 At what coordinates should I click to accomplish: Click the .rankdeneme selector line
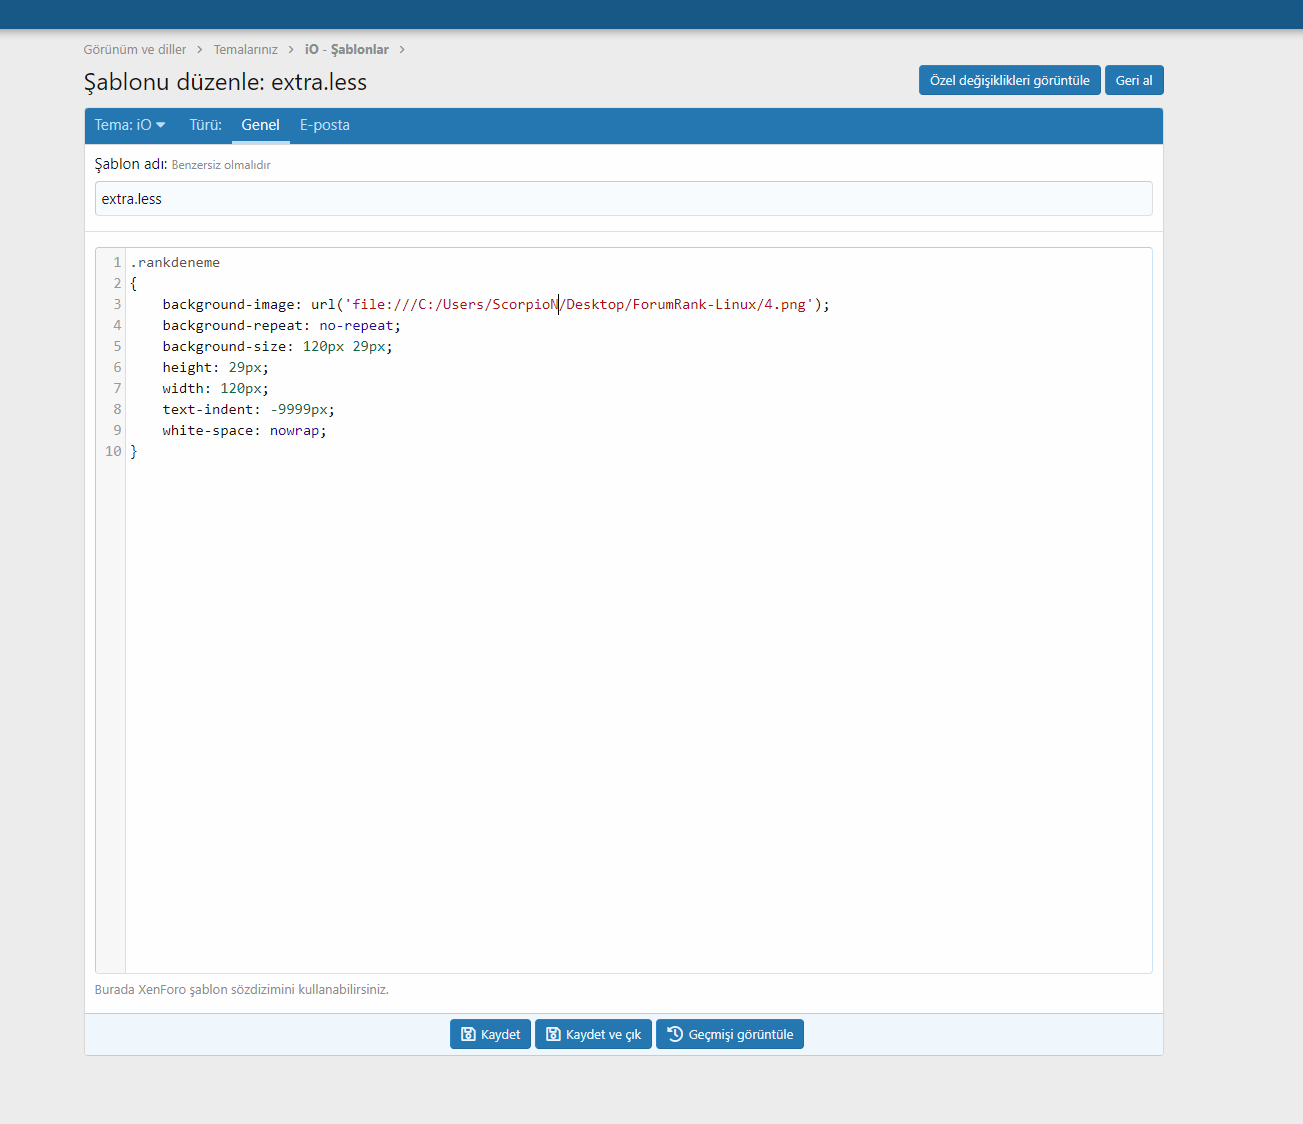pos(175,262)
